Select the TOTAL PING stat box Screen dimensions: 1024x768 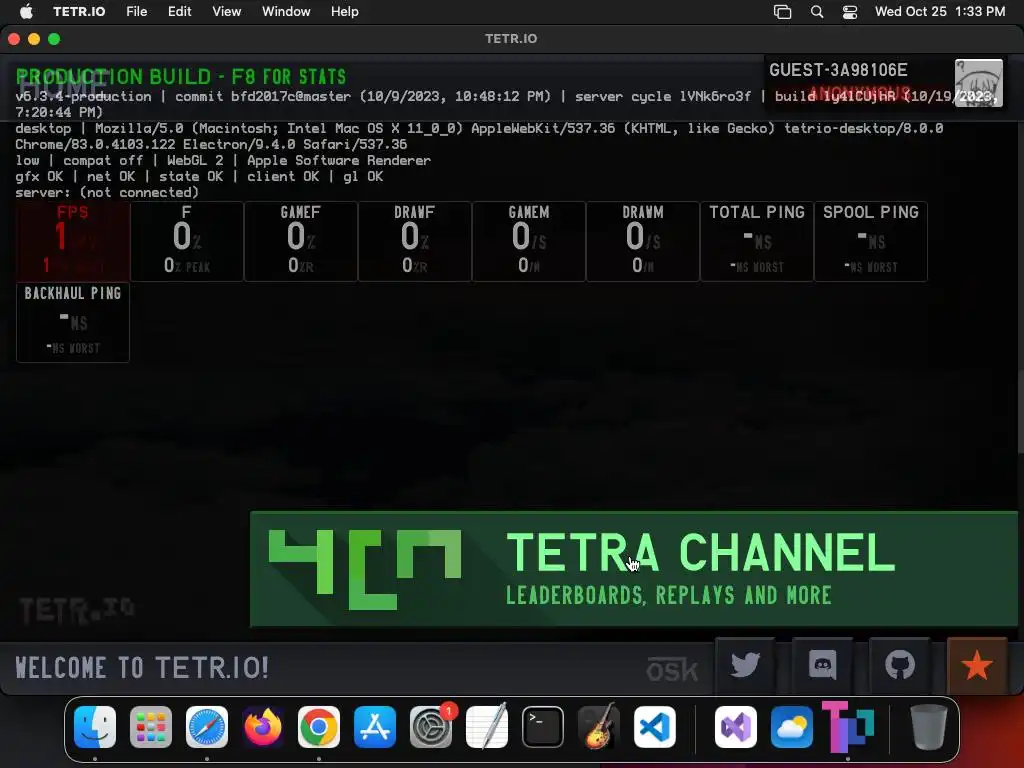pyautogui.click(x=756, y=241)
